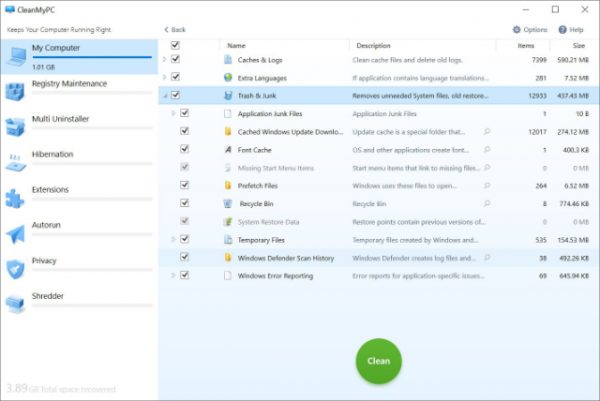Image resolution: width=600 pixels, height=401 pixels.
Task: Open the Autorun section
Action: pos(79,234)
